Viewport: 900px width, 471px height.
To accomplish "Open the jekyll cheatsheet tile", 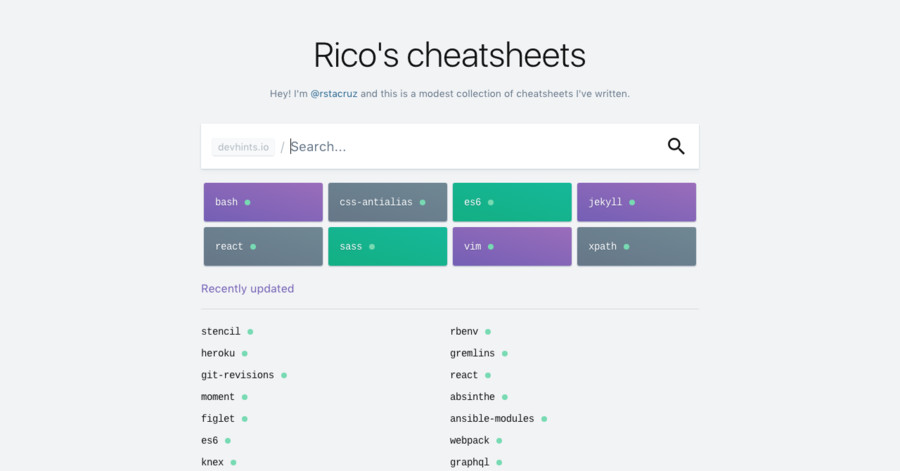I will click(636, 202).
